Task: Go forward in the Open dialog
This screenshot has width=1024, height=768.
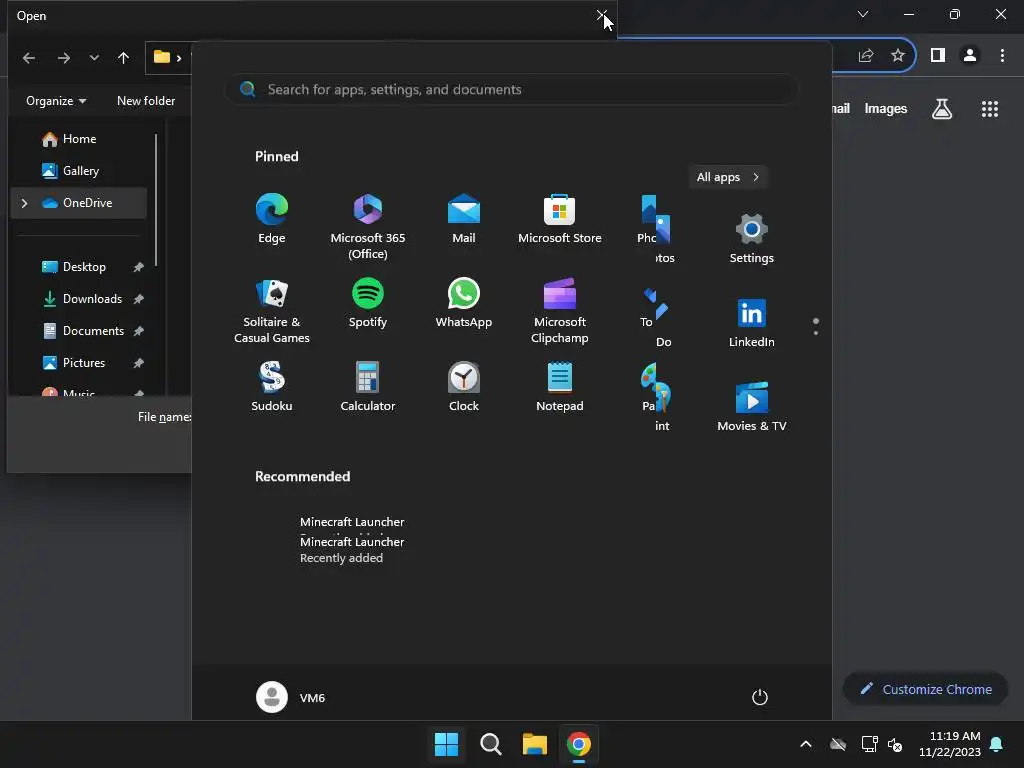Action: pyautogui.click(x=63, y=57)
